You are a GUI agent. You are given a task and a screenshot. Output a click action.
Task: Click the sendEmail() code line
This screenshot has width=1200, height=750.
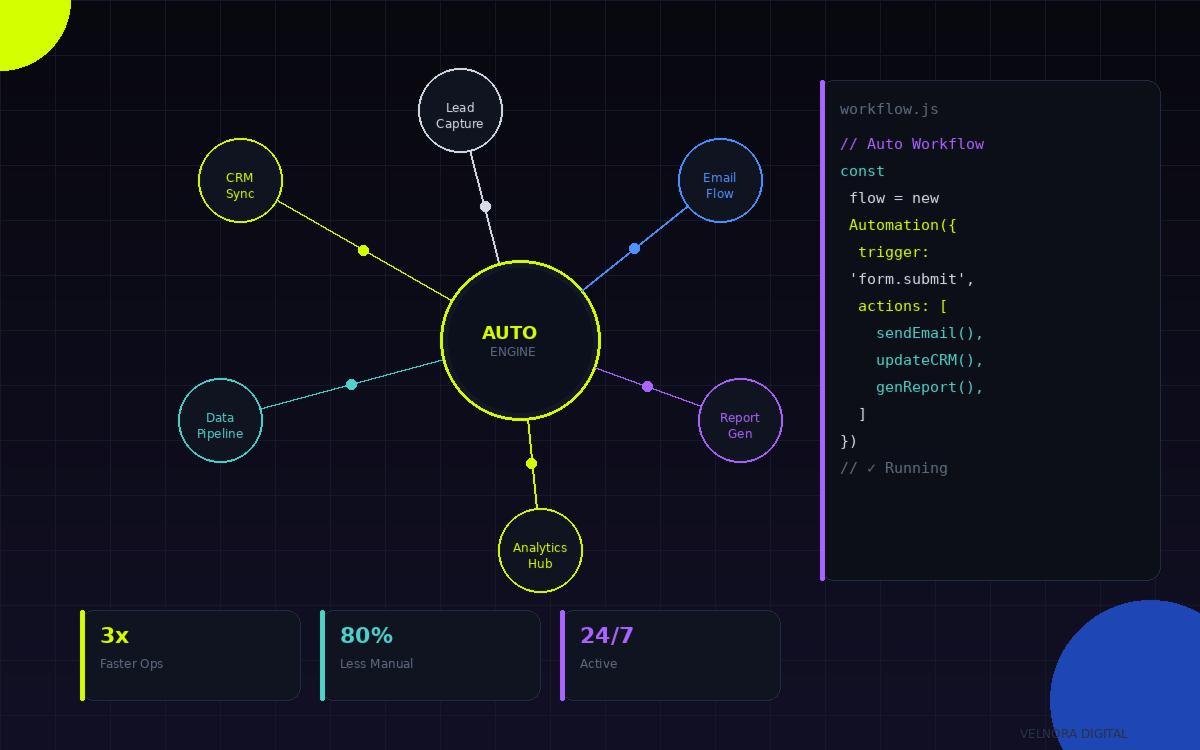930,333
